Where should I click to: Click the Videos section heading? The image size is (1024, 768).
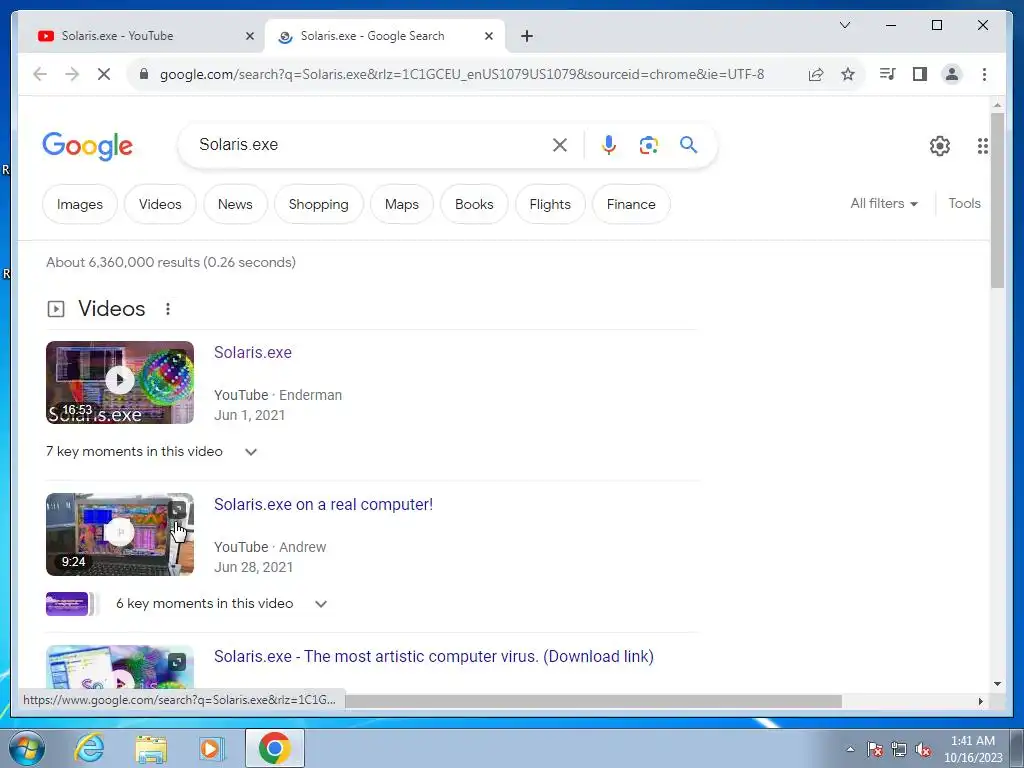[112, 309]
